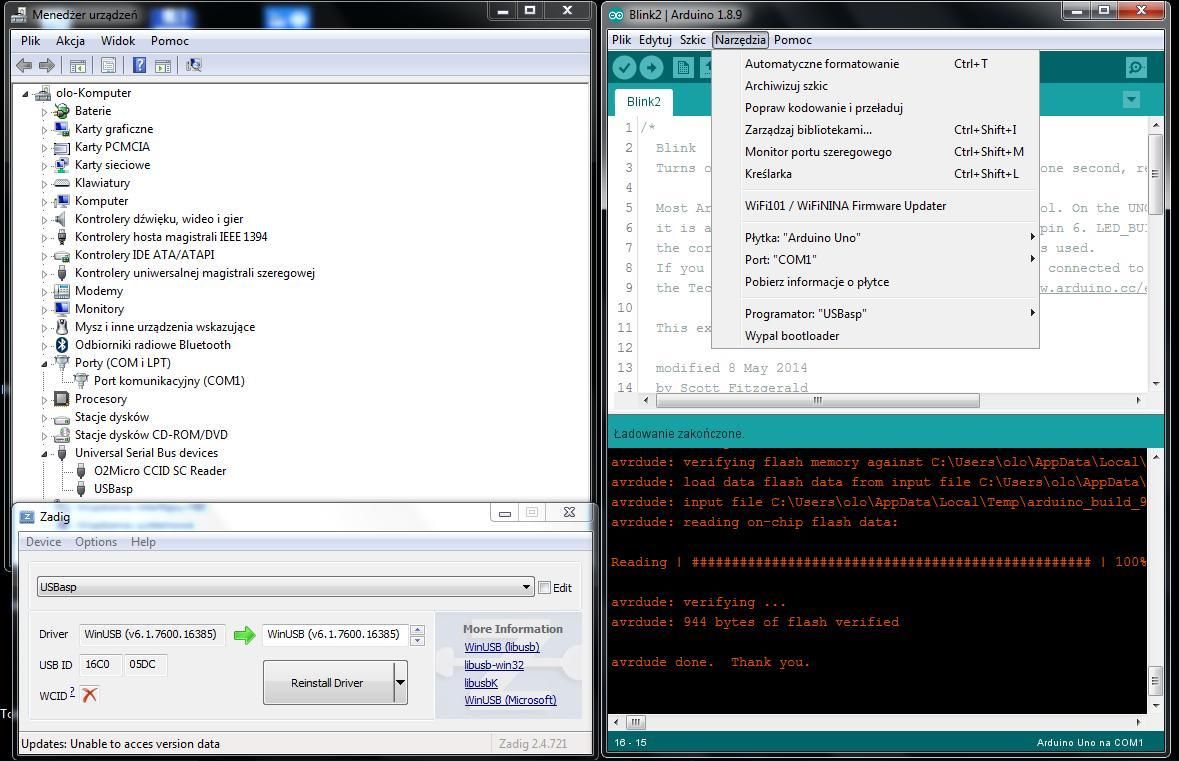
Task: Click Baterie device icon
Action: coord(62,111)
